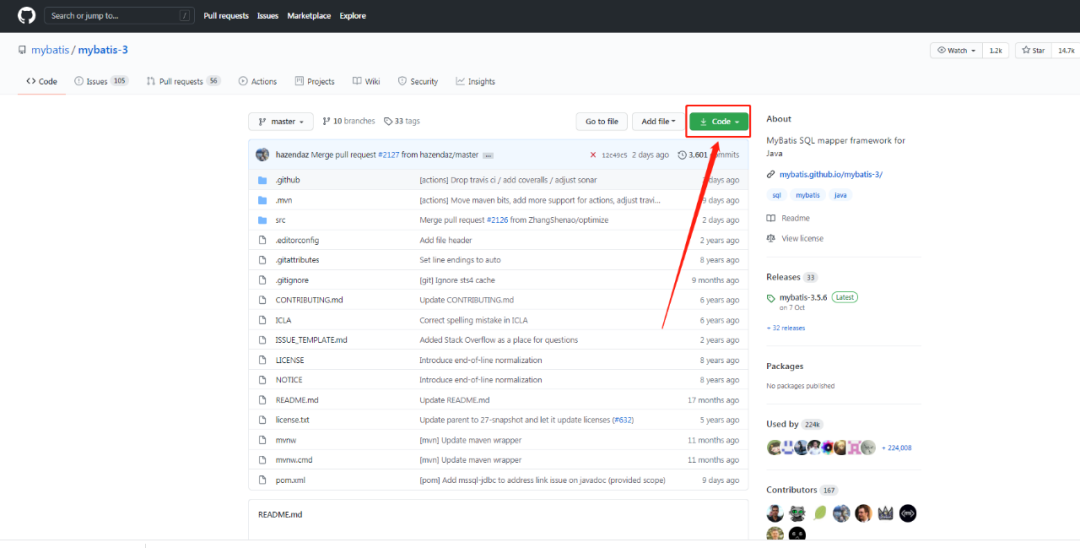Viewport: 1080px width, 548px height.
Task: Open the Insights tab
Action: [x=475, y=81]
